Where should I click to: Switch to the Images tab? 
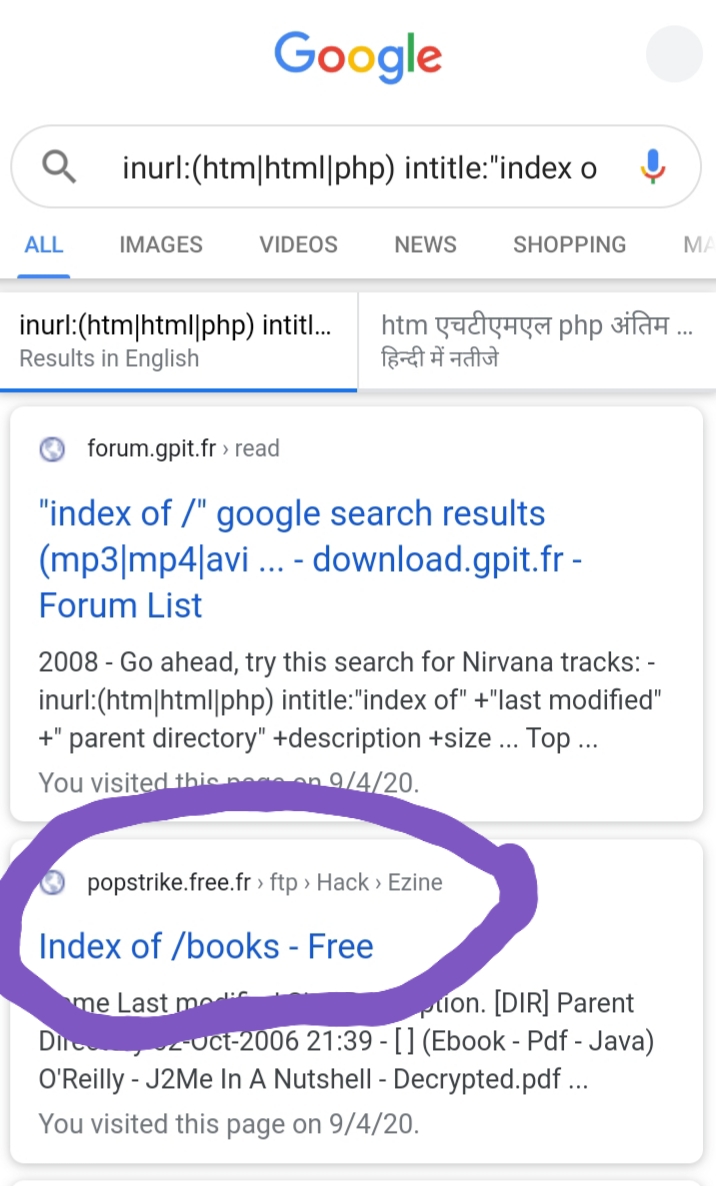click(161, 245)
